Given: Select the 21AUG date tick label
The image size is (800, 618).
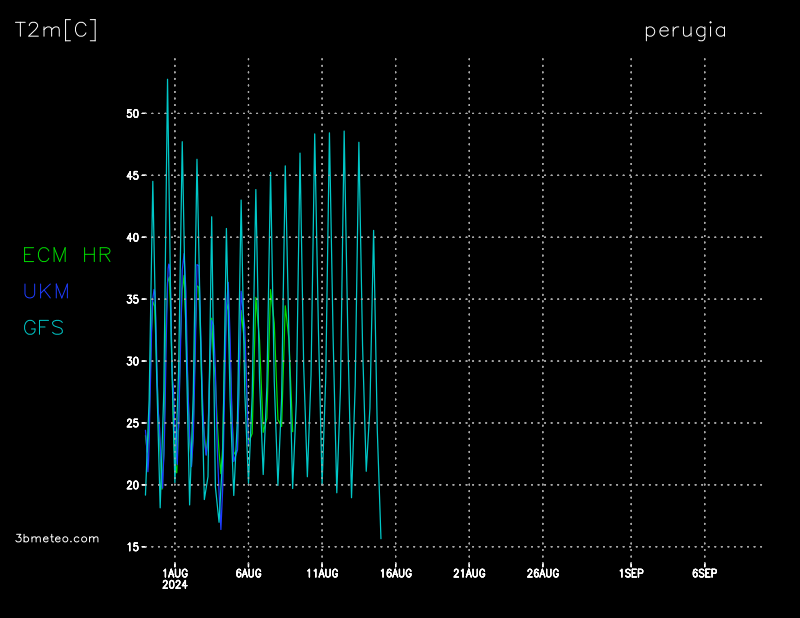Looking at the screenshot, I should [x=469, y=573].
